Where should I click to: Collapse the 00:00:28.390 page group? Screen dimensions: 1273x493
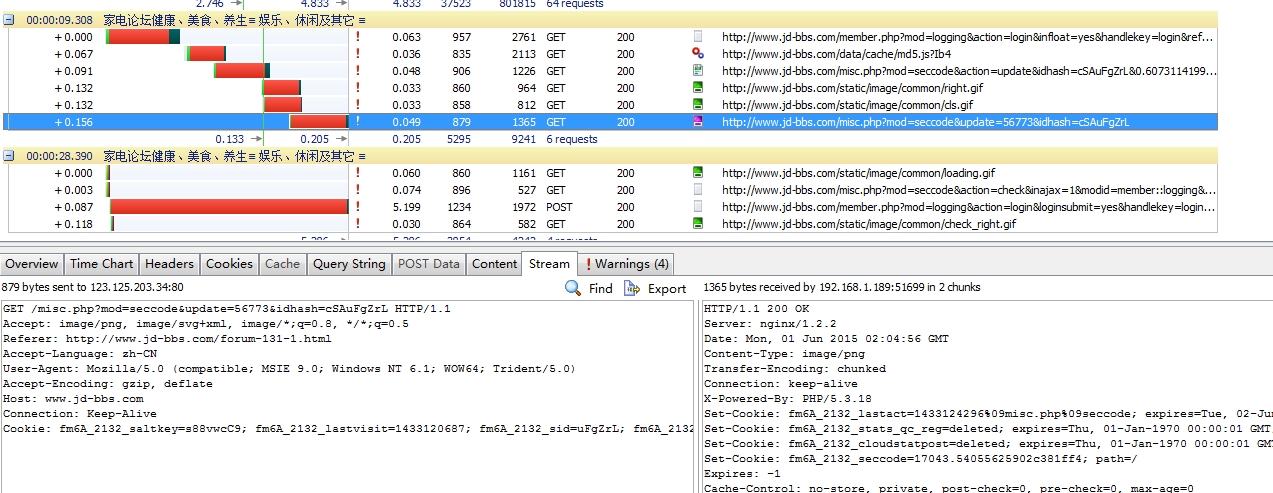click(x=9, y=156)
